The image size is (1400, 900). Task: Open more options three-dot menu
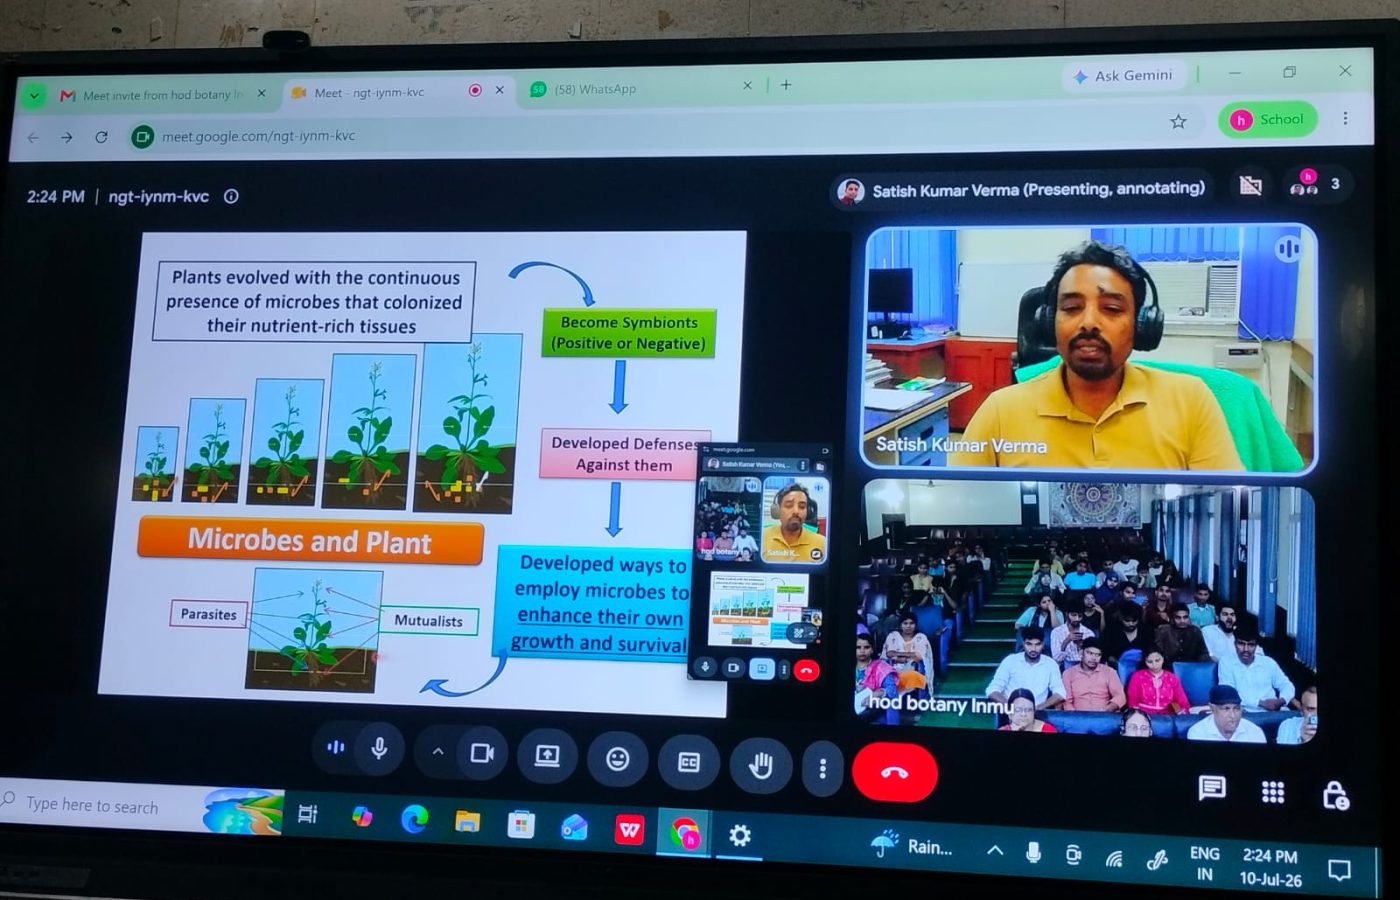(x=822, y=768)
